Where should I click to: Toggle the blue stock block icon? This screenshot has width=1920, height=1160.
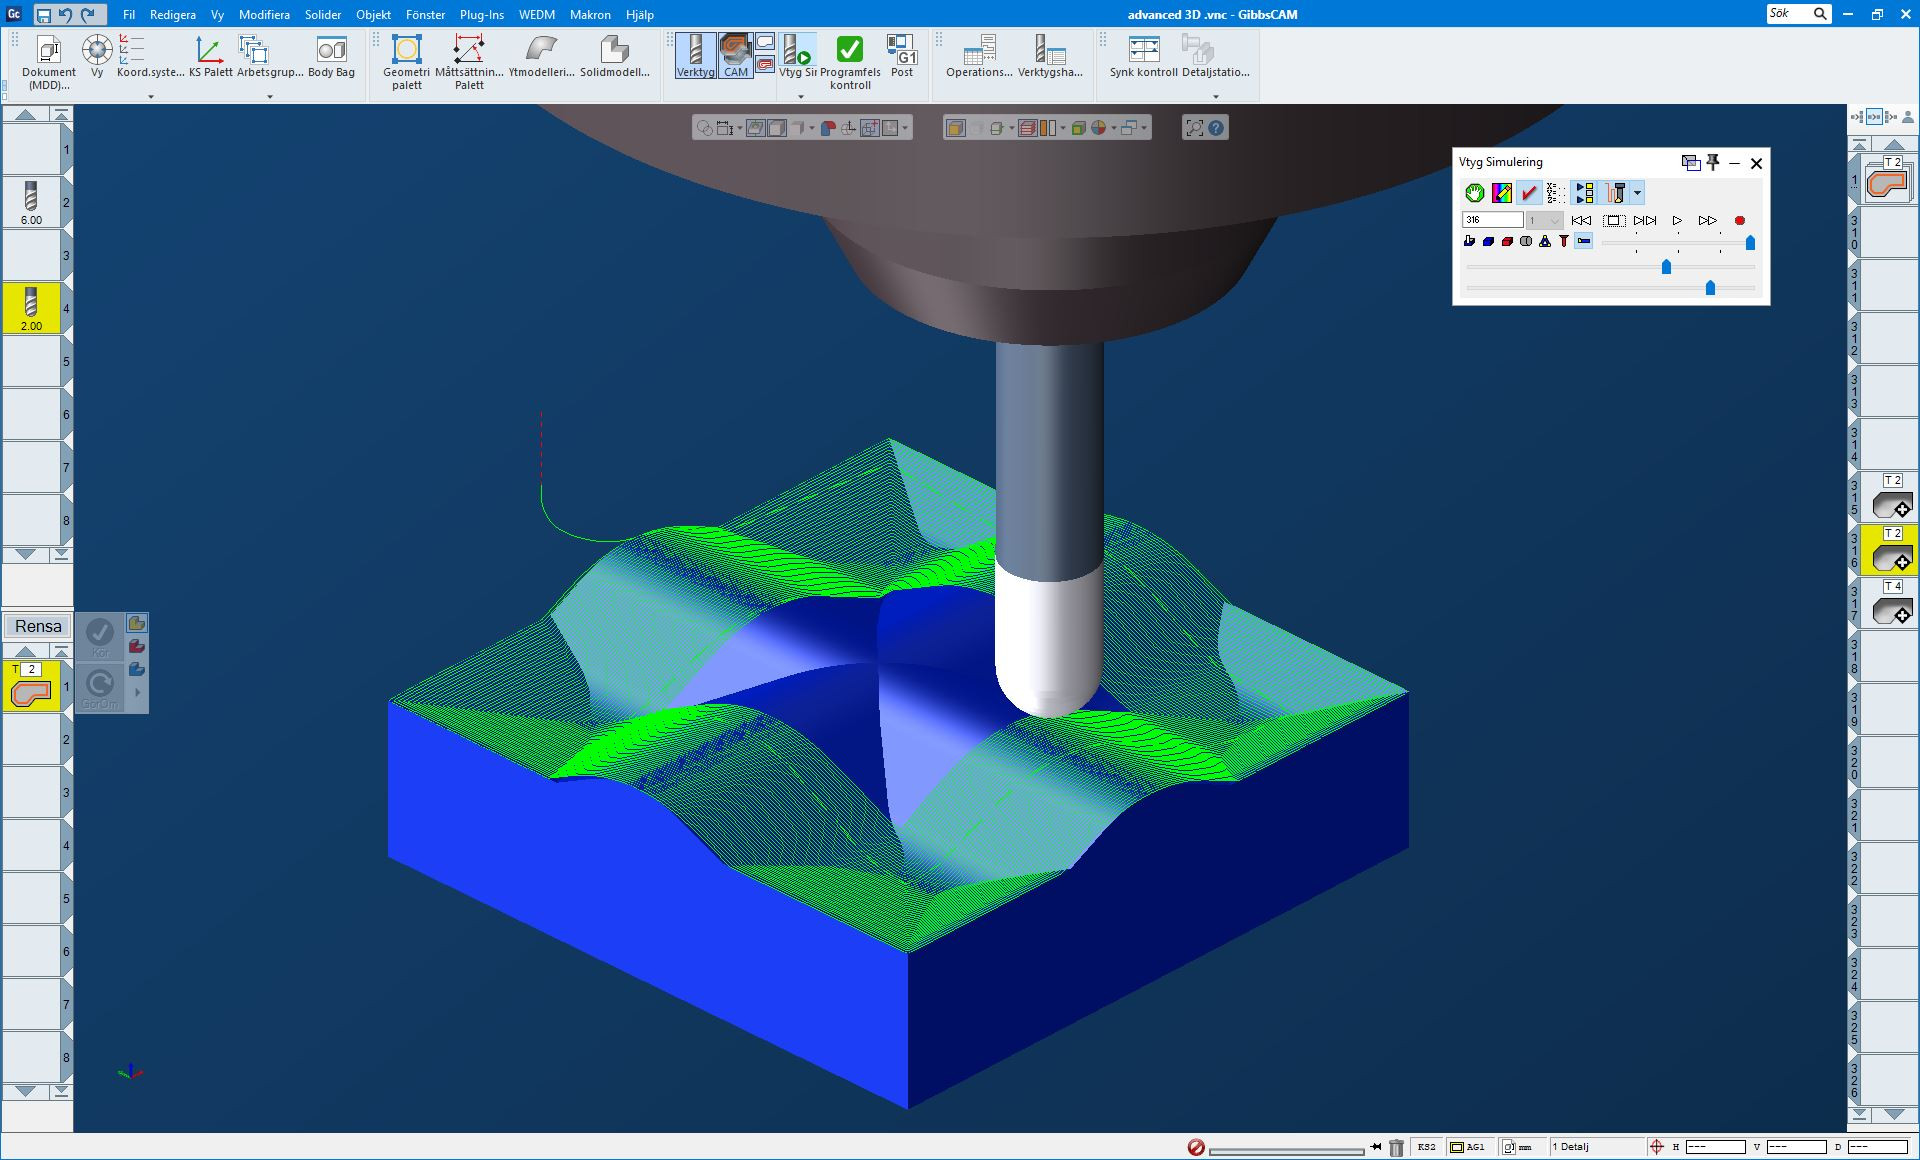click(1488, 241)
